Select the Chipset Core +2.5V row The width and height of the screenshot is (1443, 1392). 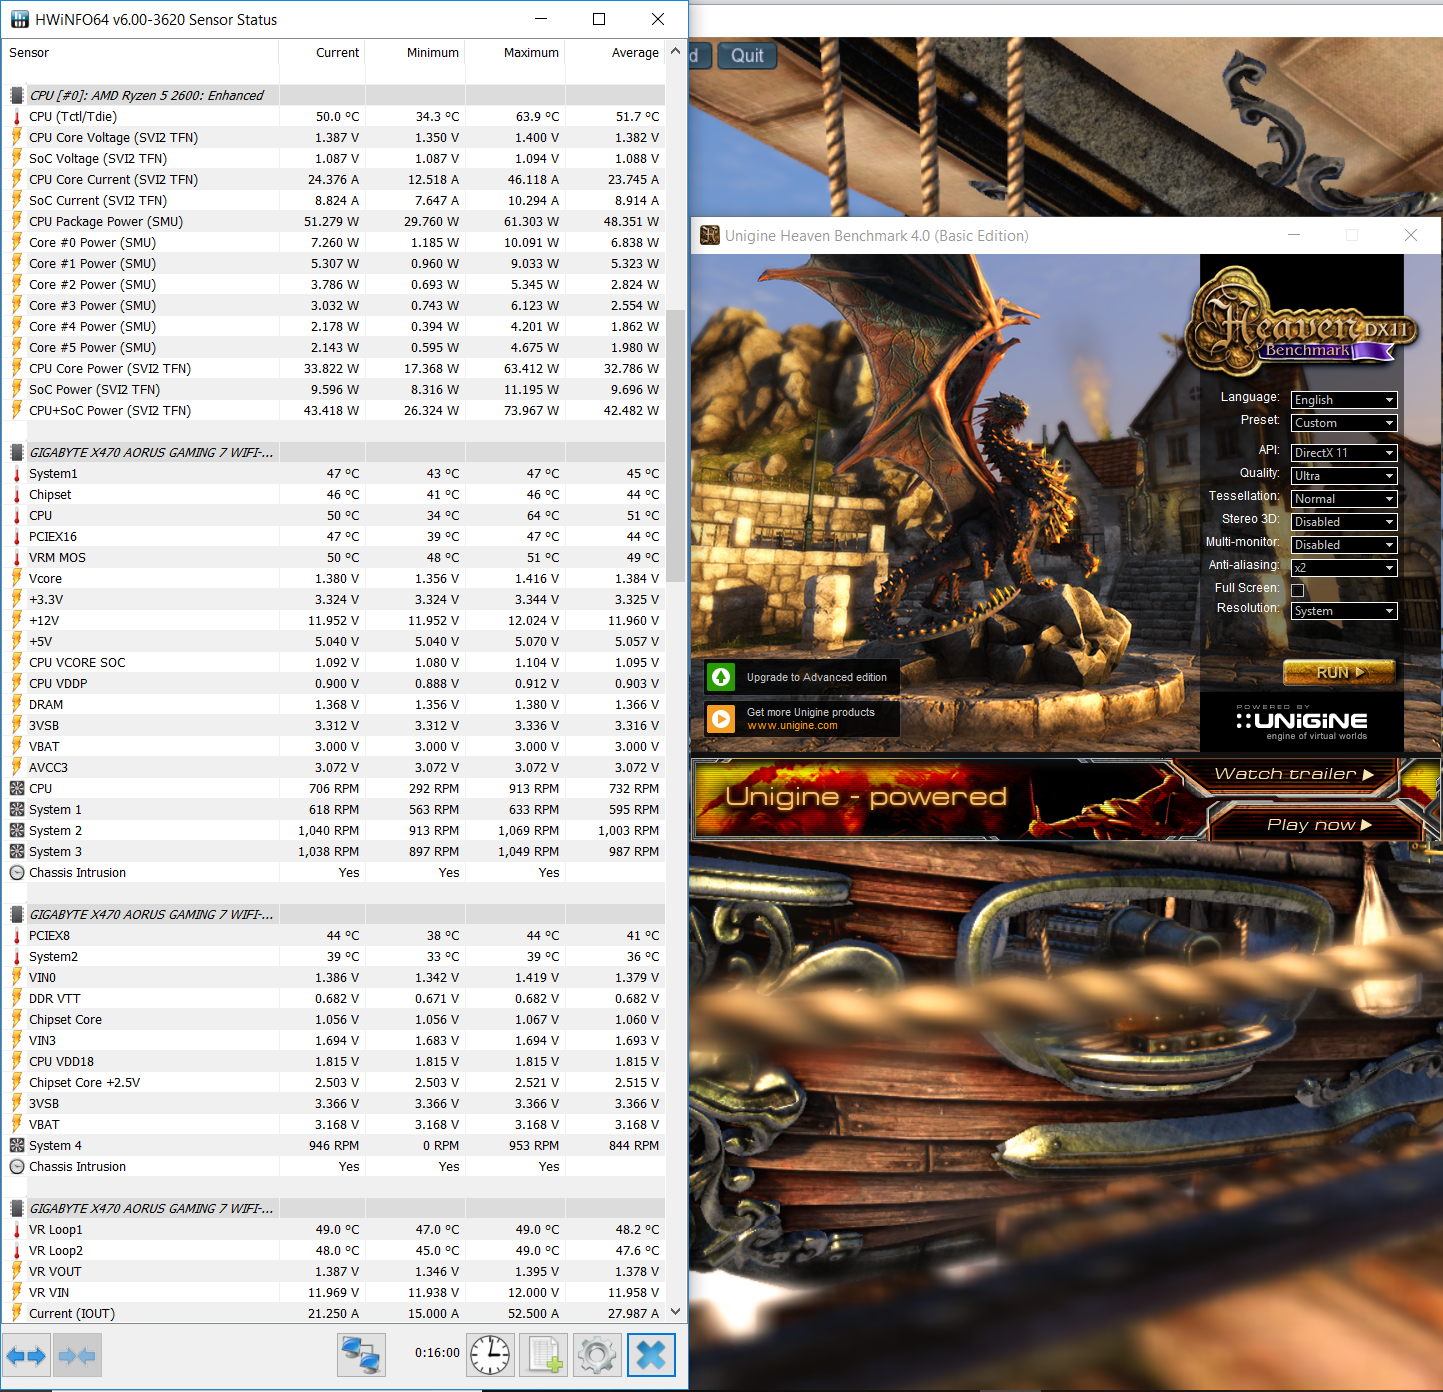click(335, 1083)
